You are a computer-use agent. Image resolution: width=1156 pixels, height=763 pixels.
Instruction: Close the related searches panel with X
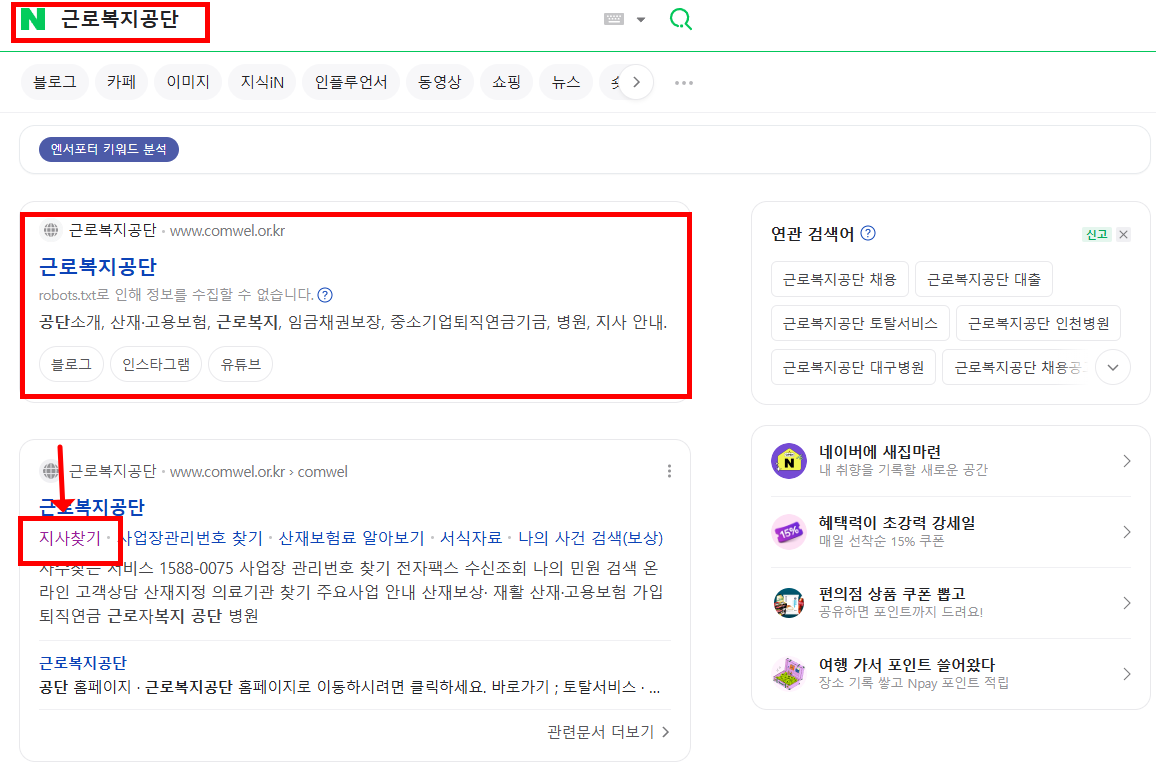[1123, 234]
